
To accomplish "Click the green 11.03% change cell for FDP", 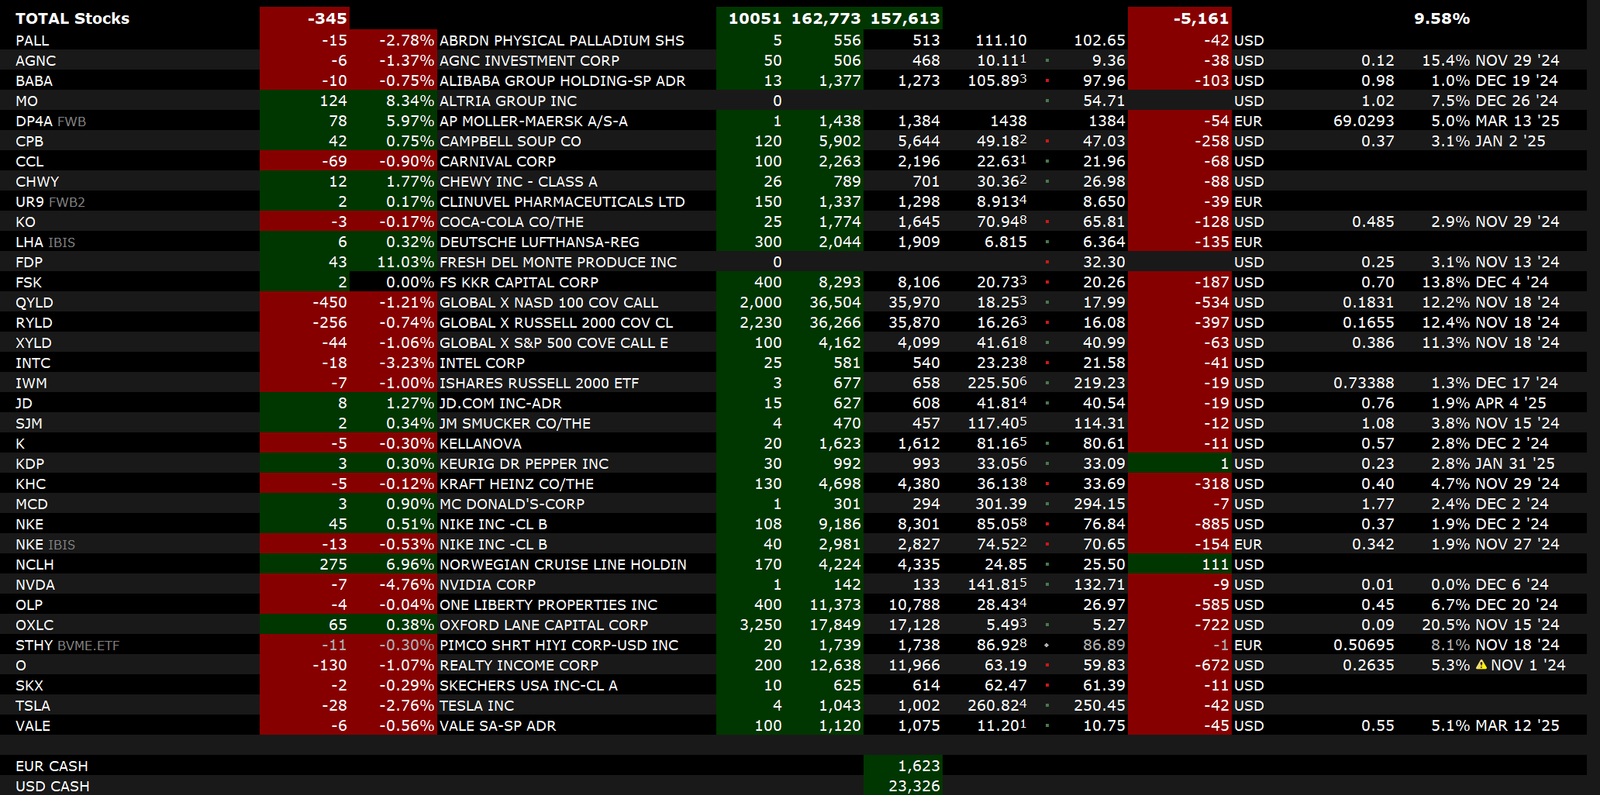I will pos(405,262).
